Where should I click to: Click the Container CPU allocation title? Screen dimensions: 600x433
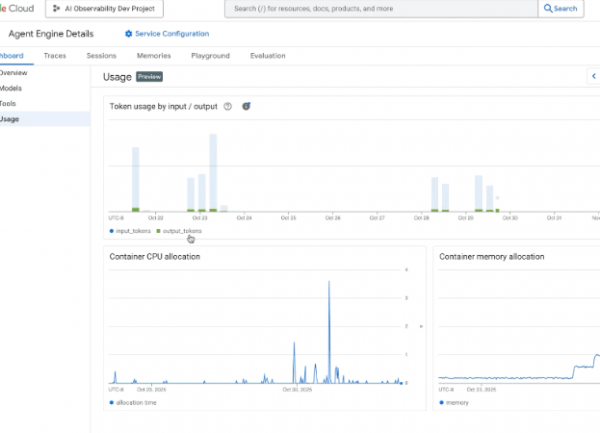pyautogui.click(x=155, y=257)
